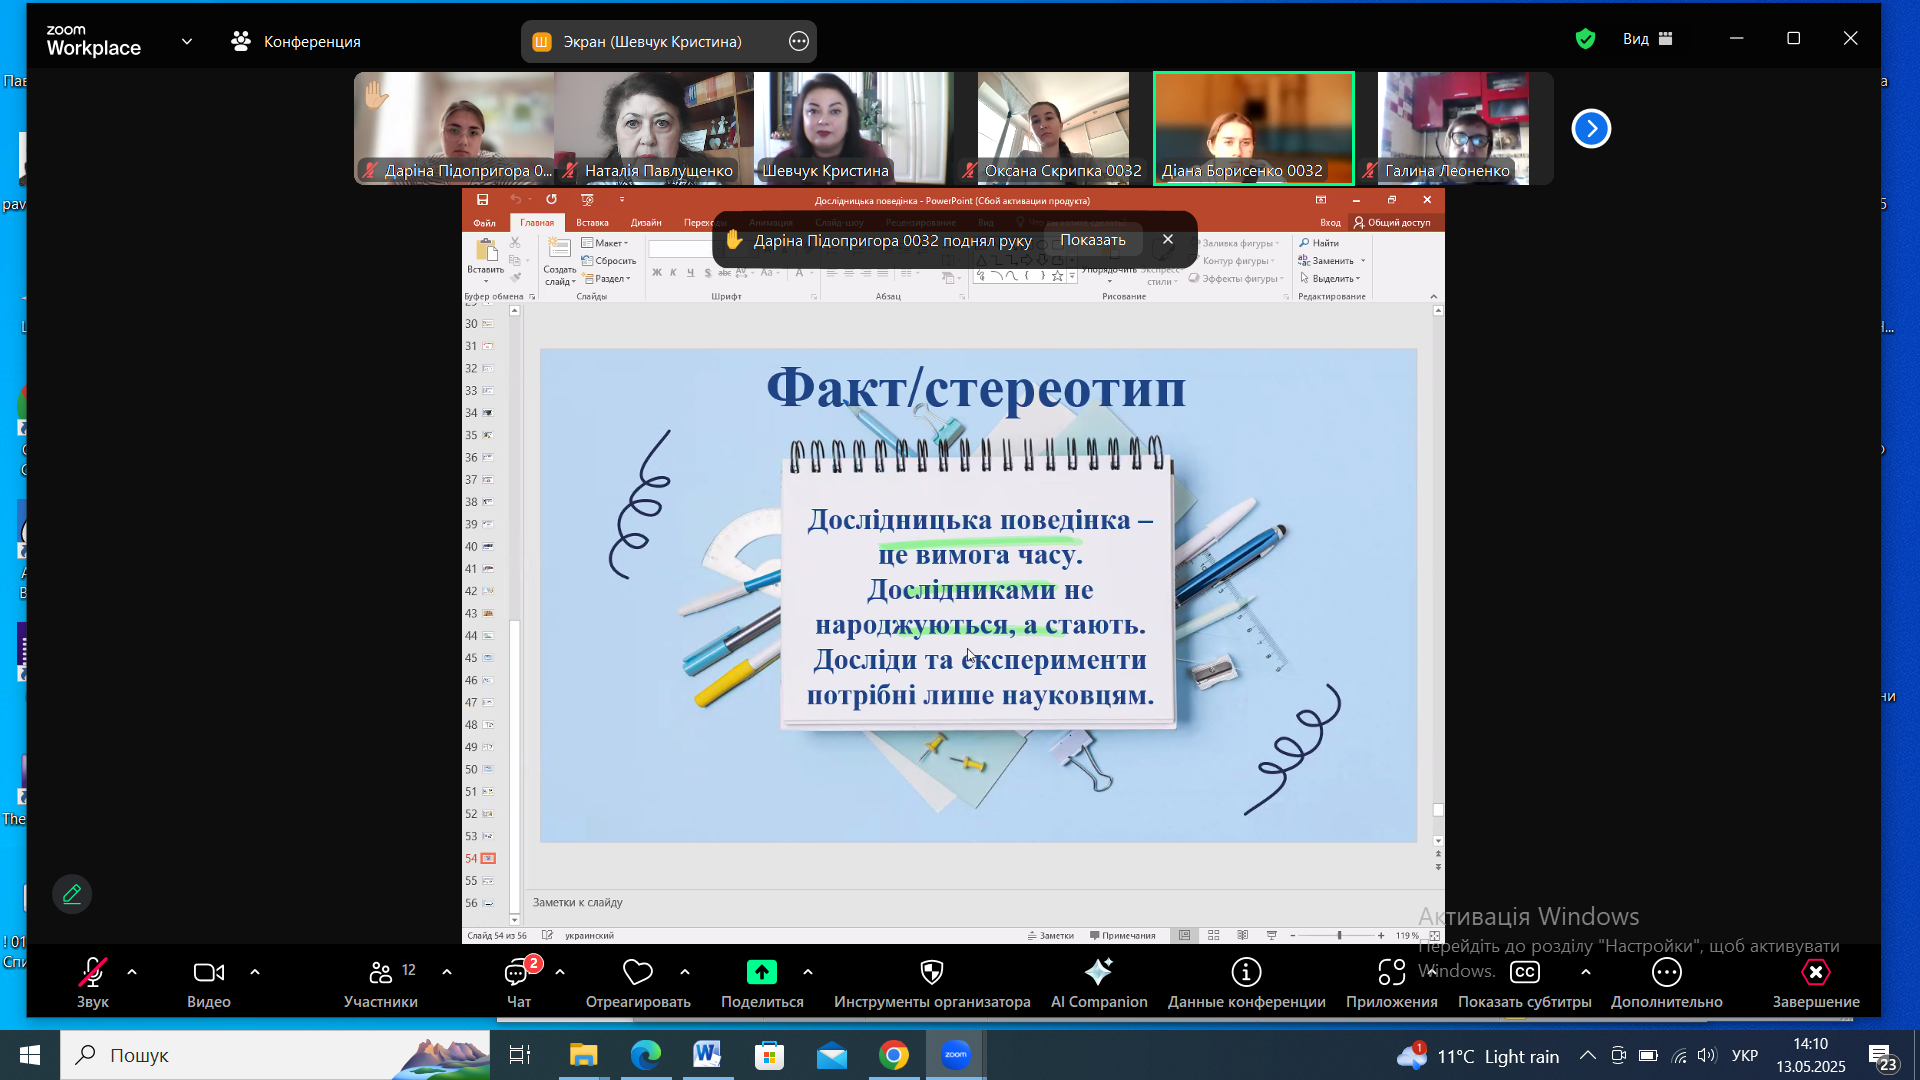
Task: Select Оксана Скрипка 0032 video thumbnail
Action: click(1054, 128)
